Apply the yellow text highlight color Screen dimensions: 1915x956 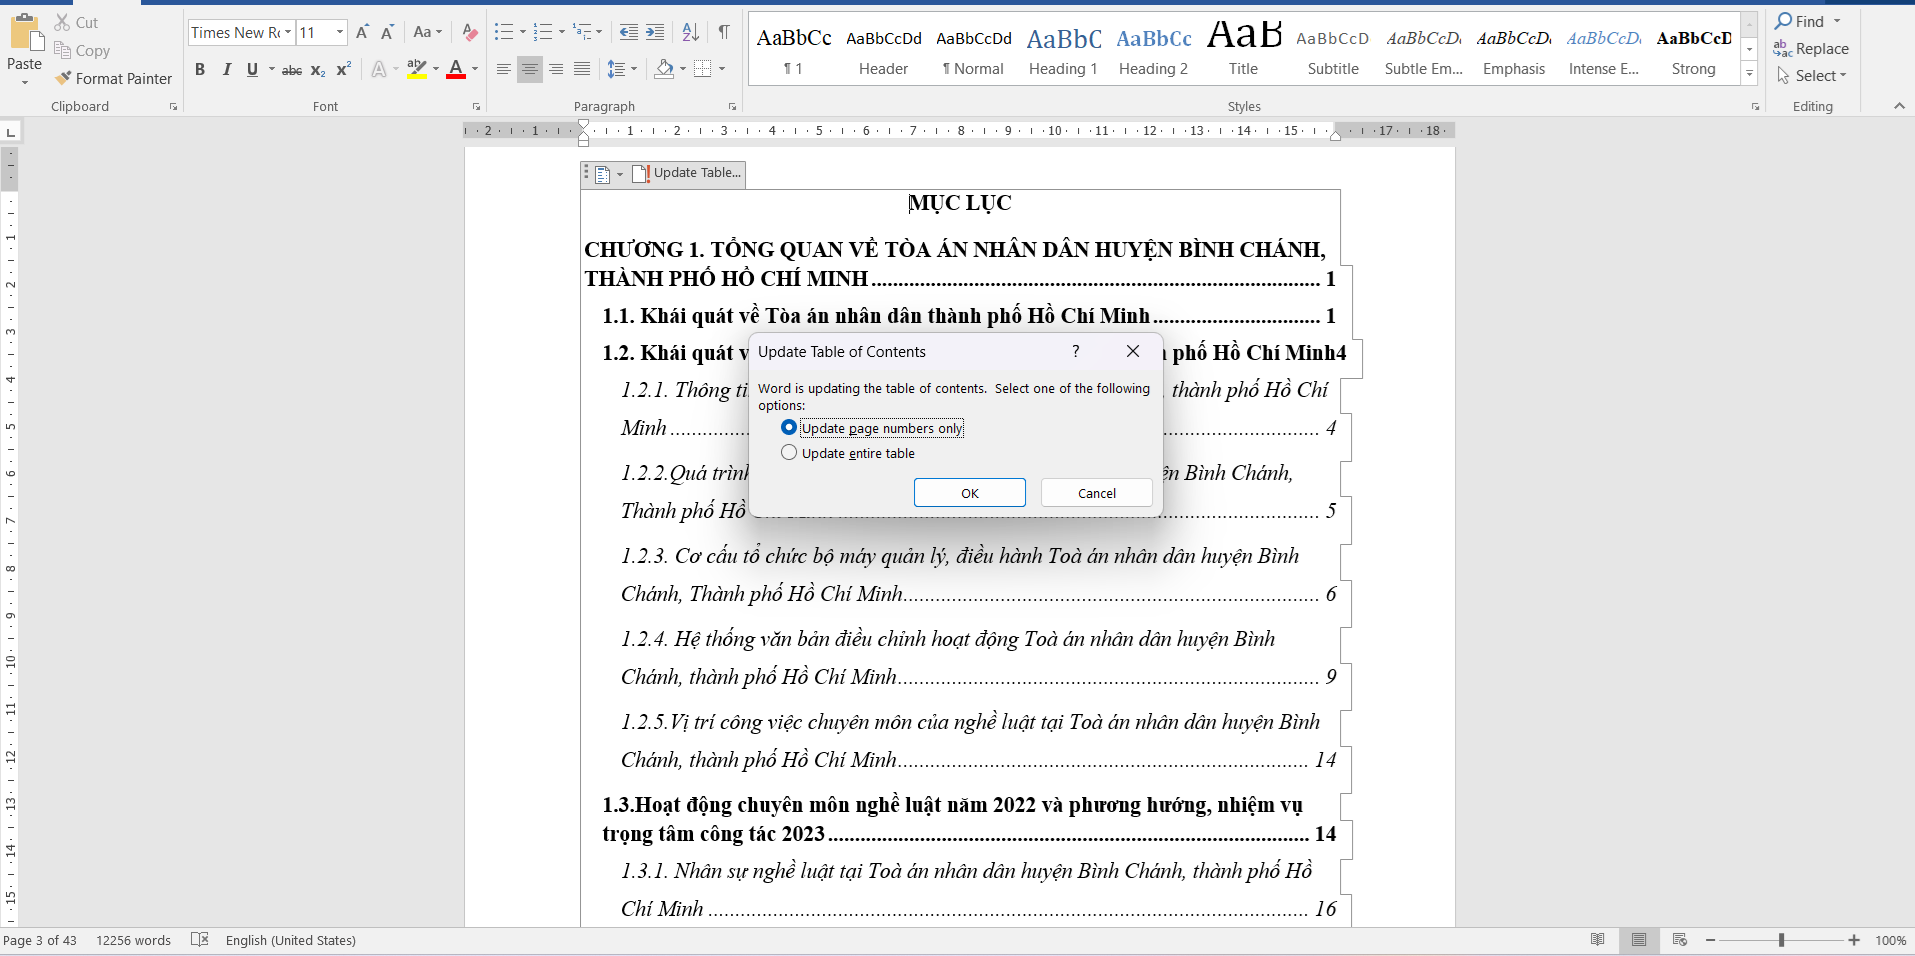(x=417, y=69)
